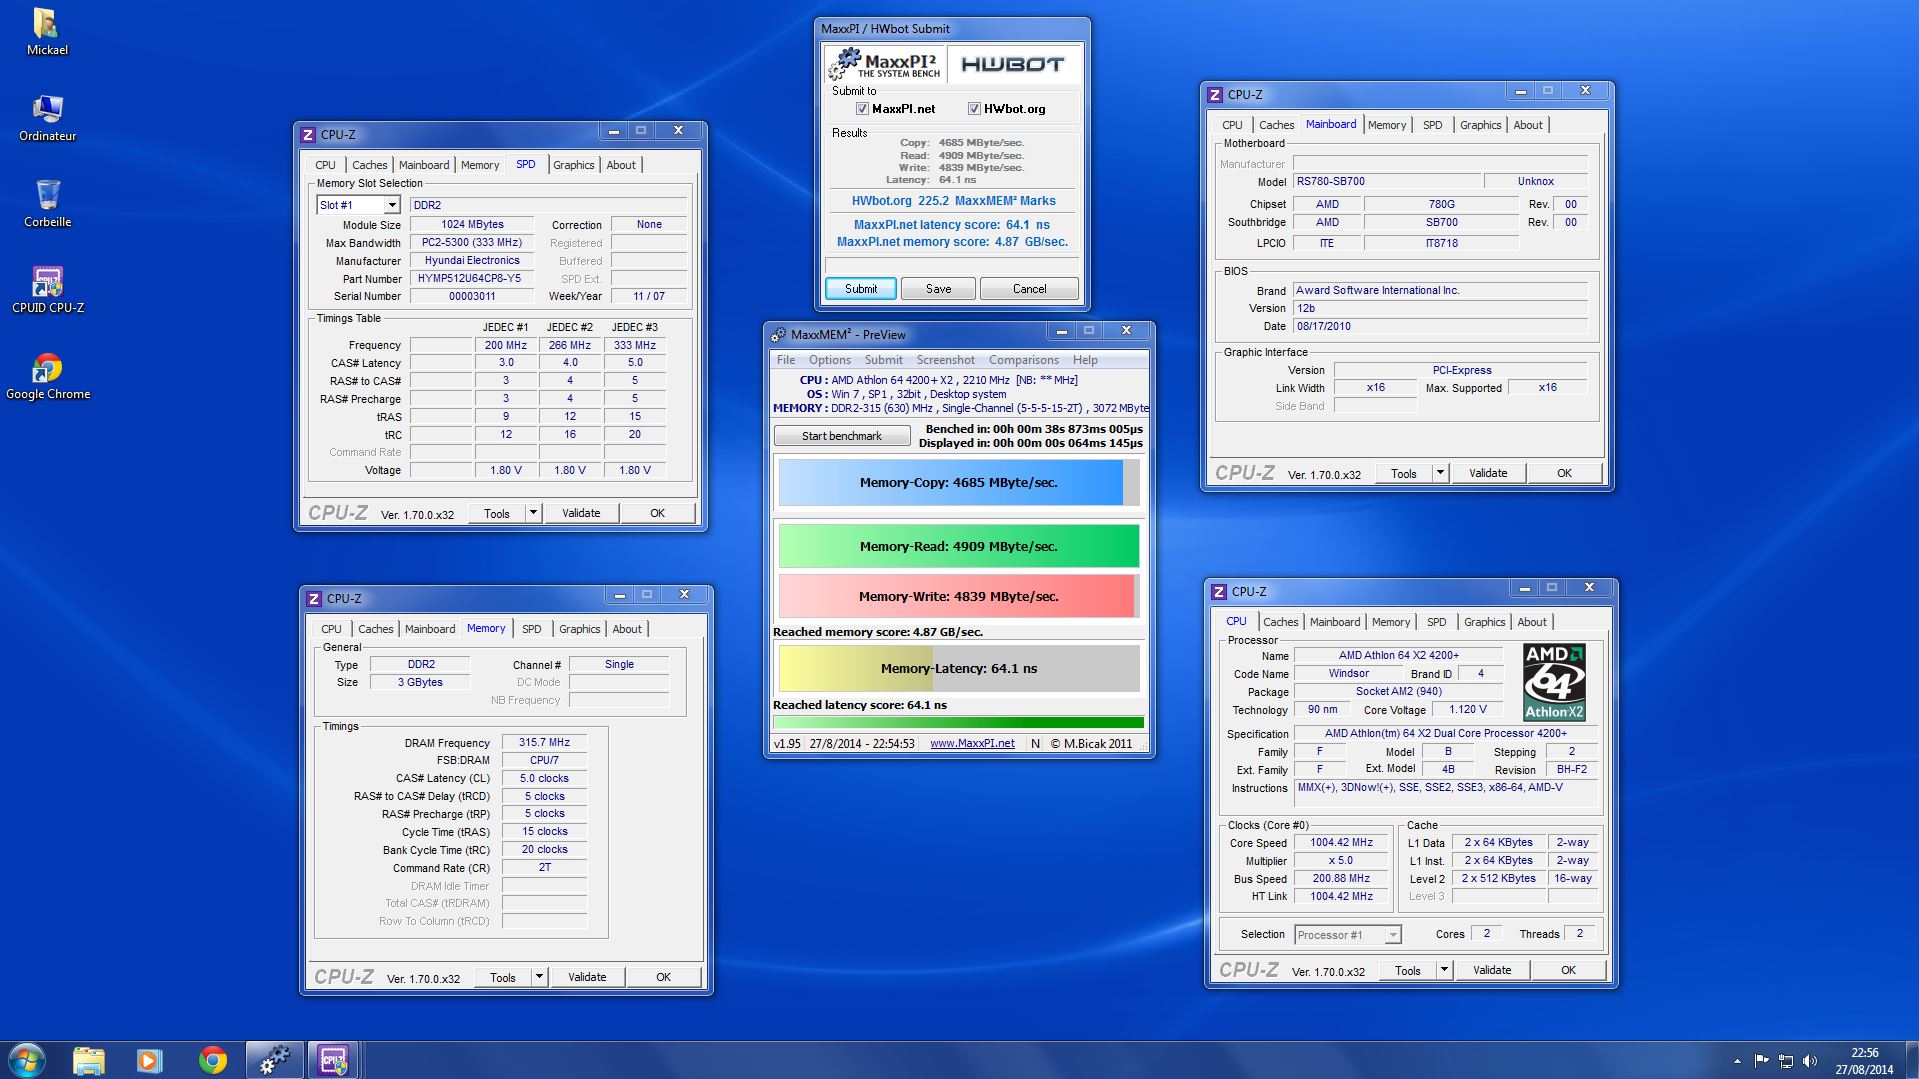Open the www.MaxxPI.net link
Screen dimensions: 1919x1079
click(972, 743)
